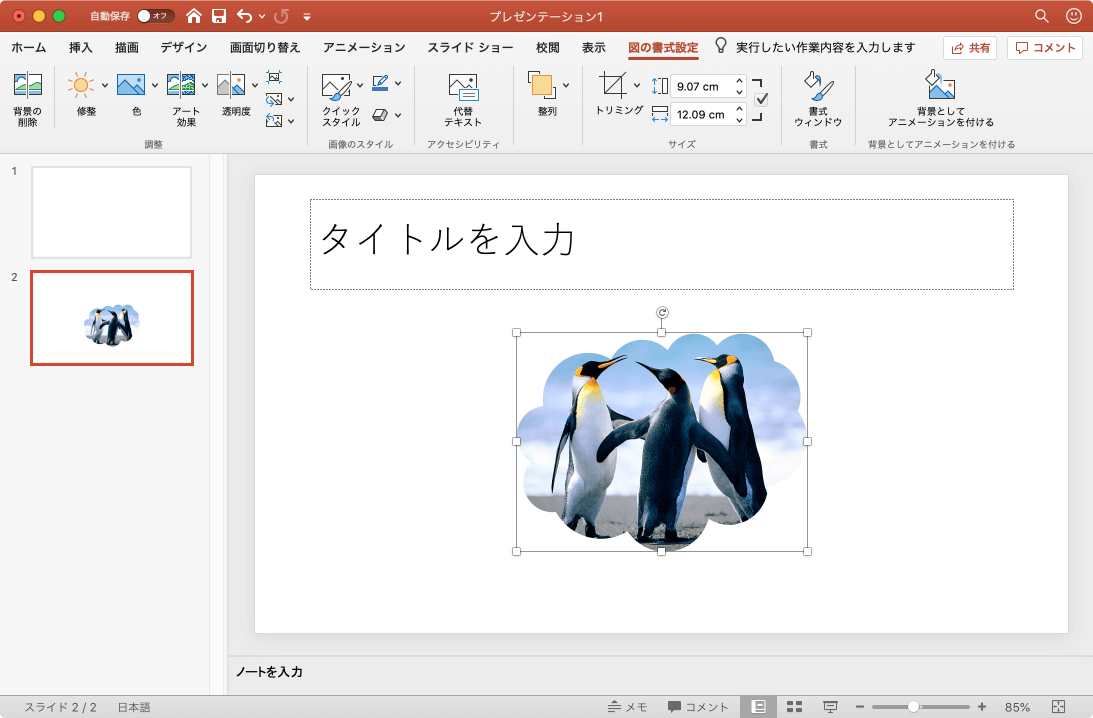
Task: Click the Home icon in title bar
Action: (x=194, y=16)
